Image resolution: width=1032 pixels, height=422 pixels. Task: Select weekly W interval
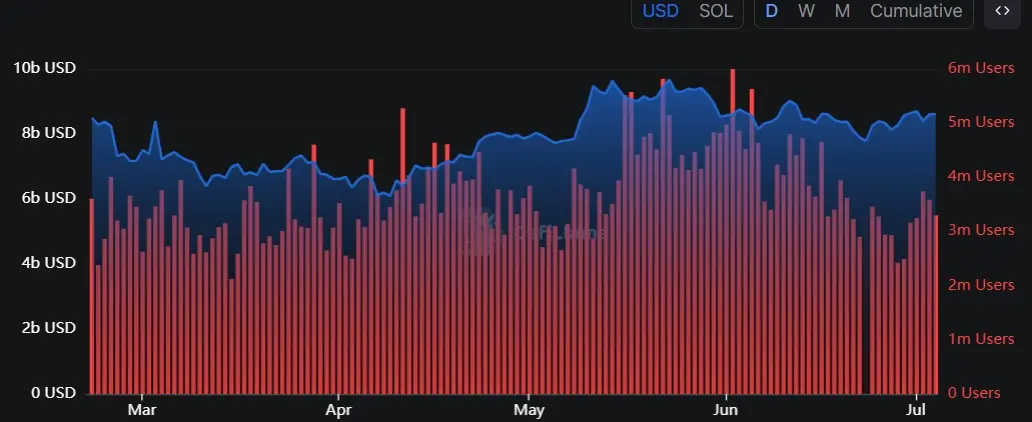806,11
